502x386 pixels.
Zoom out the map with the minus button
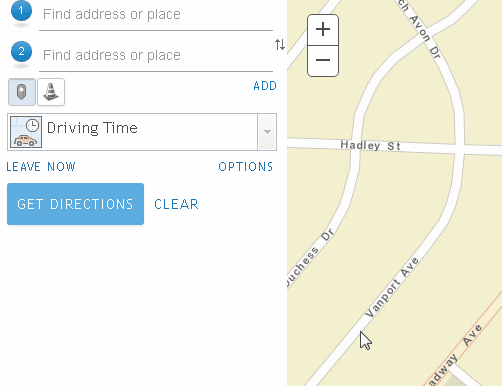pyautogui.click(x=323, y=61)
